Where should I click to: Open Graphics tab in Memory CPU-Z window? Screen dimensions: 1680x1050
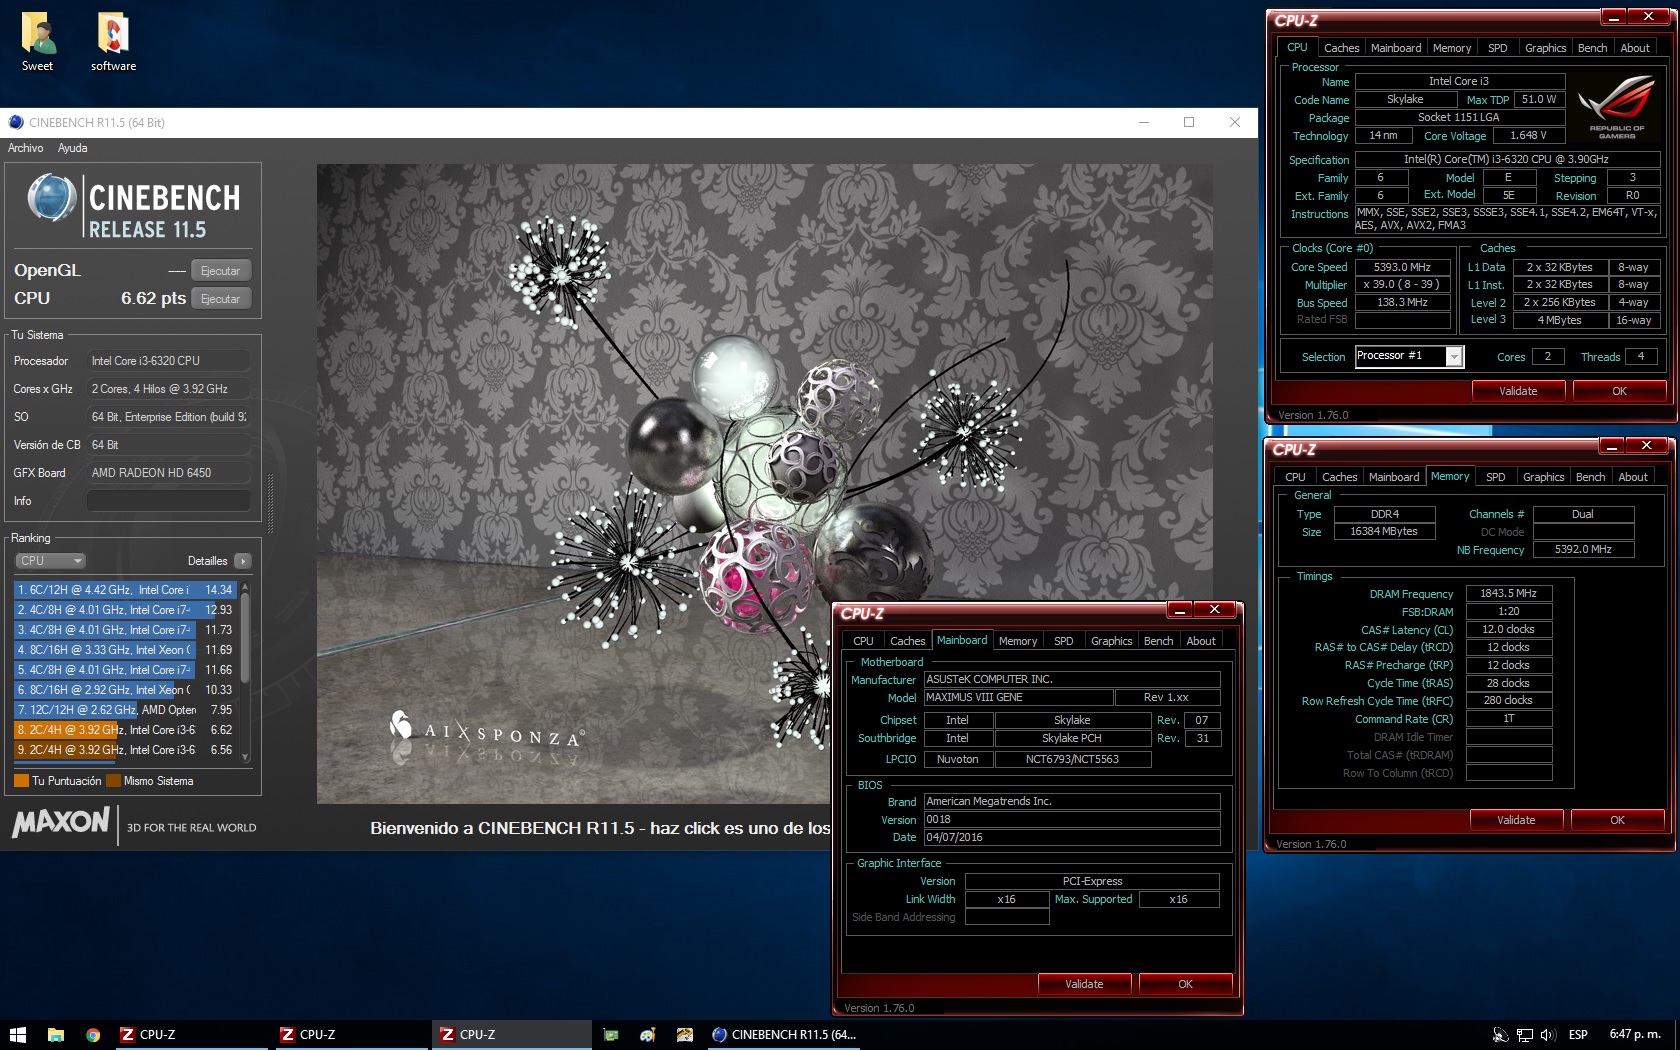click(x=1543, y=477)
